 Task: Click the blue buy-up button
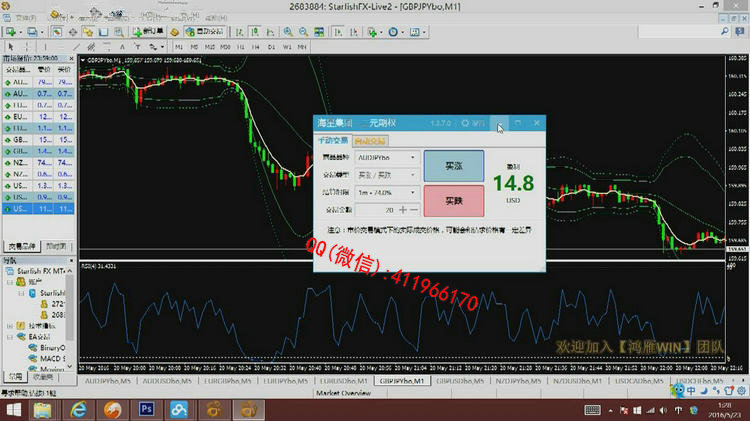point(453,166)
